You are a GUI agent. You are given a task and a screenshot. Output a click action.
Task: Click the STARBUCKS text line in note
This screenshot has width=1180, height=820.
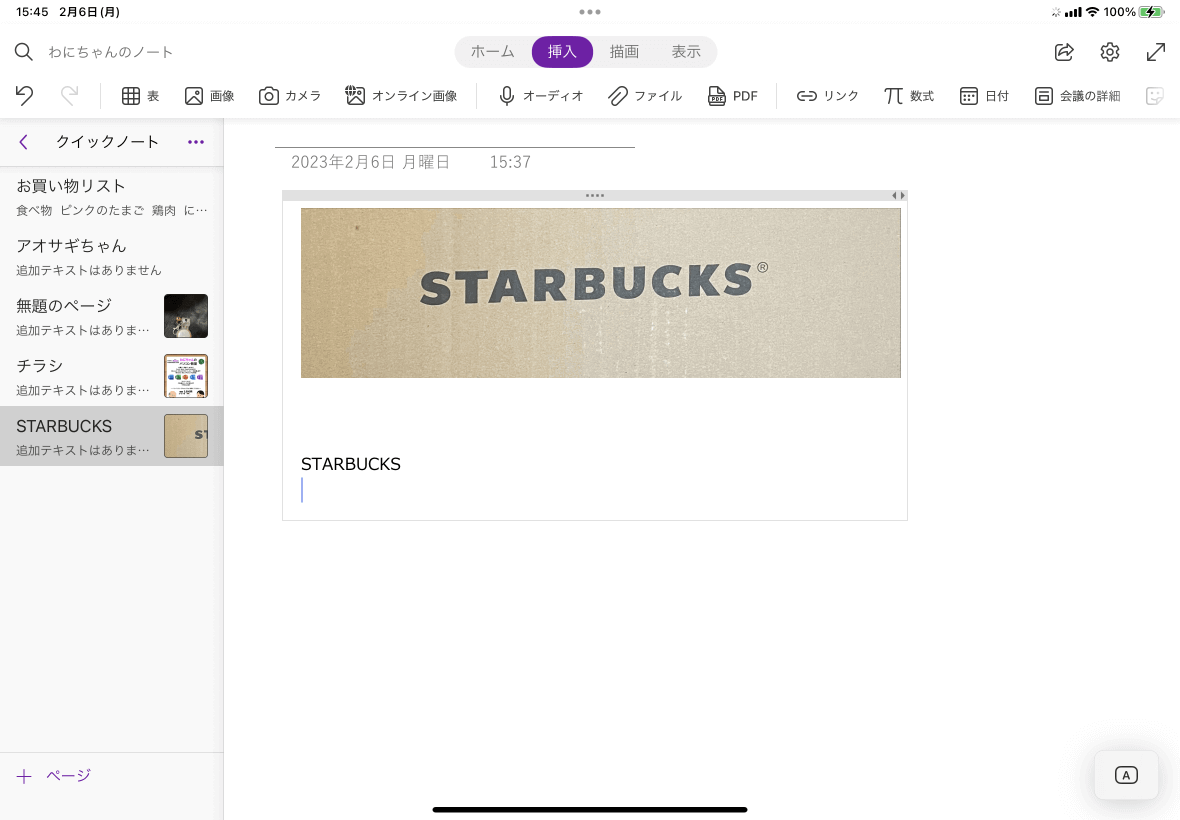[351, 464]
